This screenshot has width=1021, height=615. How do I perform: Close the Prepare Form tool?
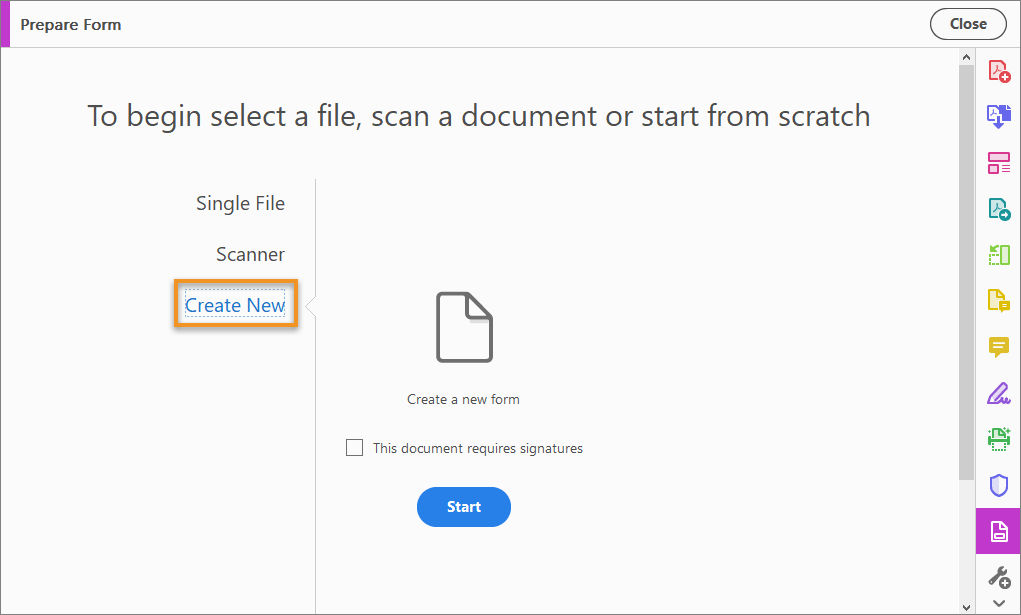tap(967, 23)
